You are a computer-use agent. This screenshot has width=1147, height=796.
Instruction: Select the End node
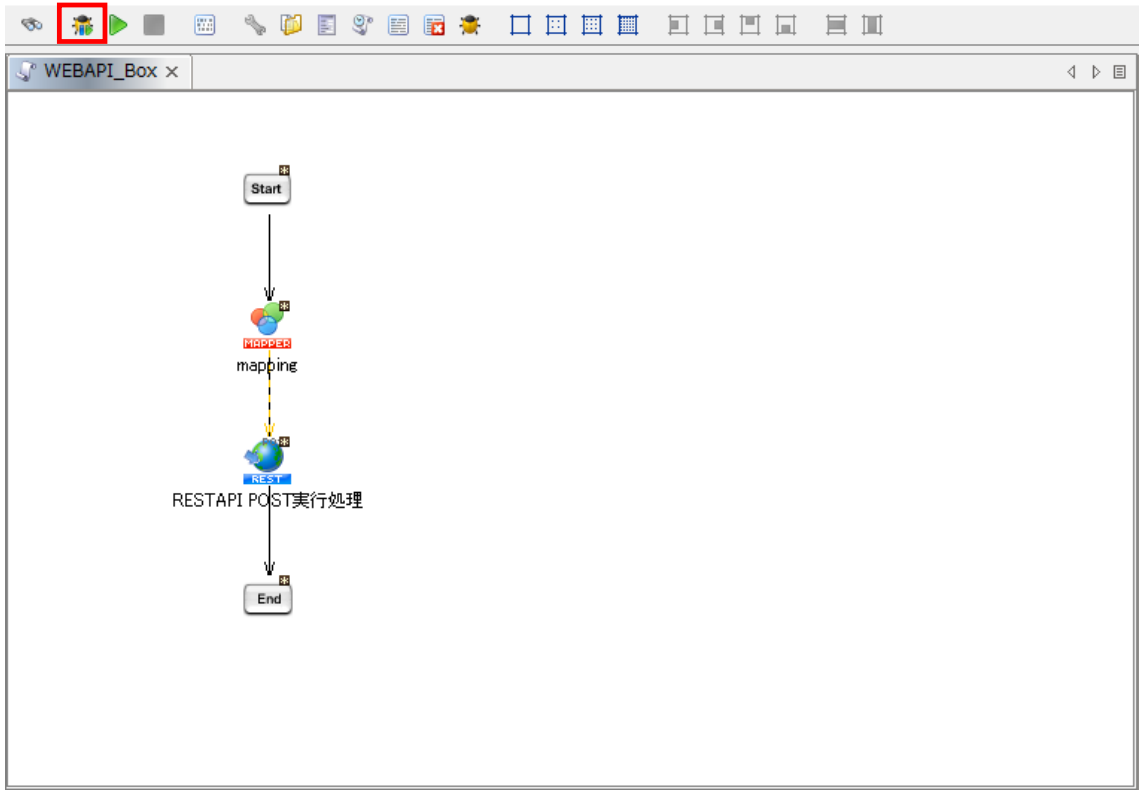268,599
